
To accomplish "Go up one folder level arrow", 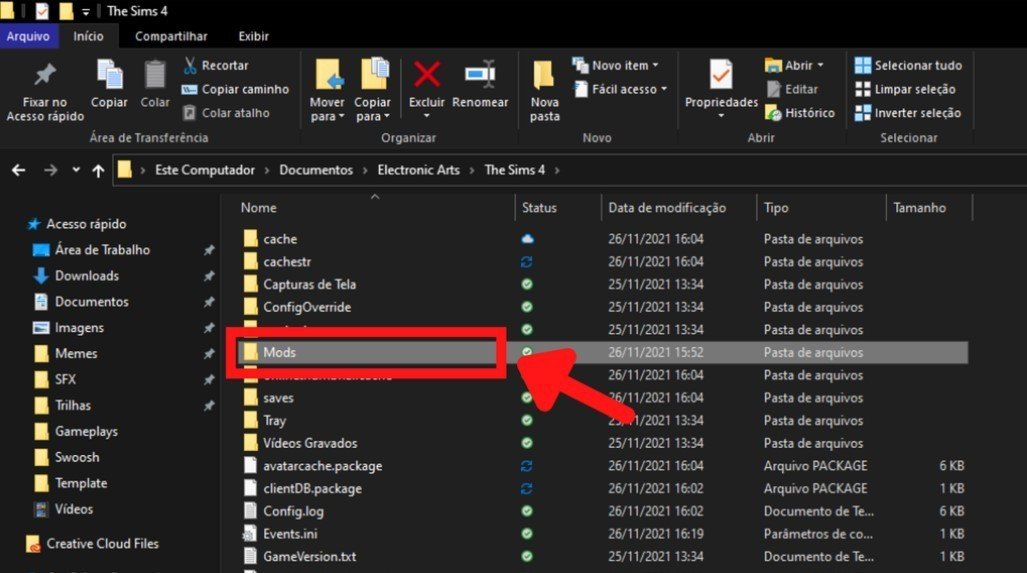I will 98,170.
